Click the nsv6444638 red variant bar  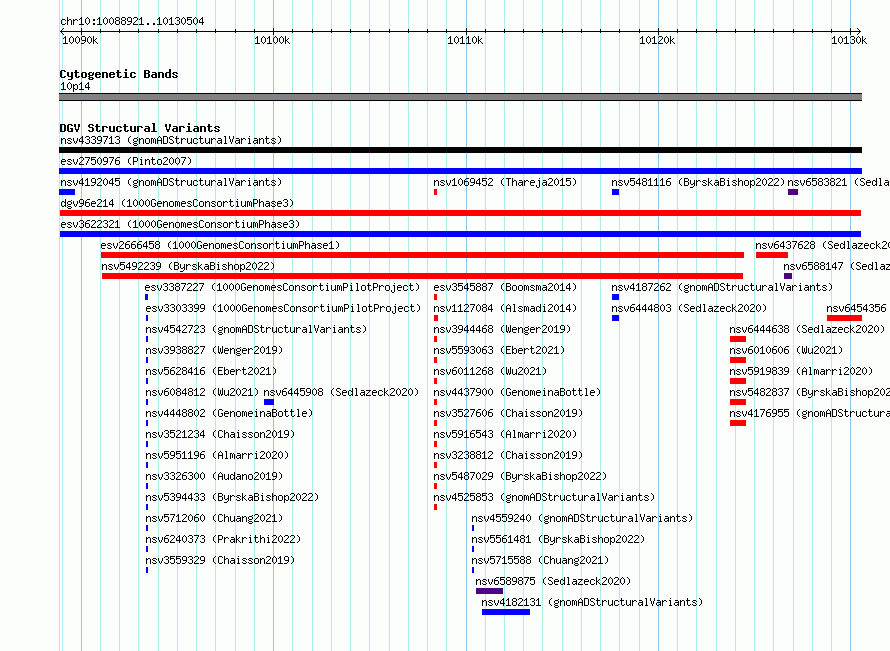point(738,339)
